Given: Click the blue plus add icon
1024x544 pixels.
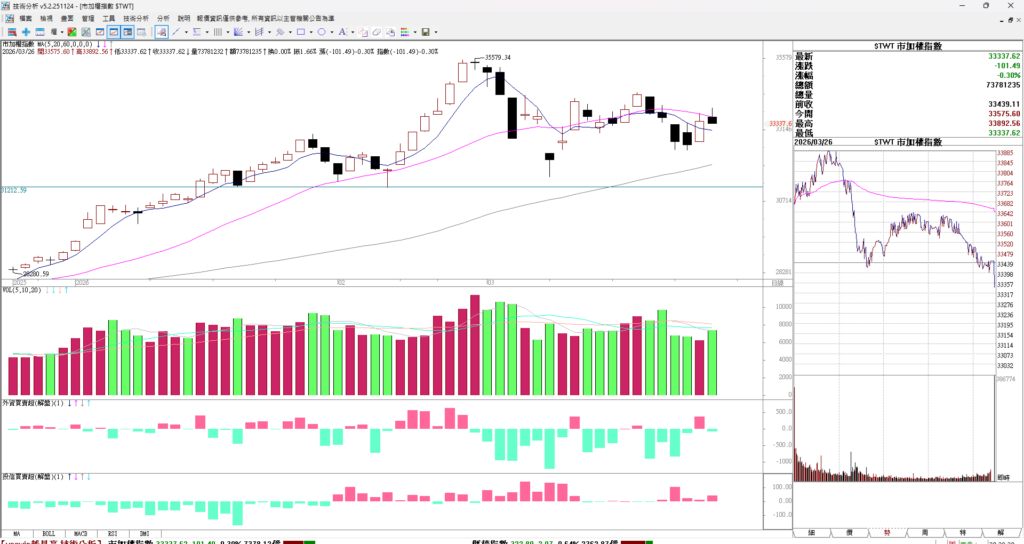Looking at the screenshot, I should [26, 32].
